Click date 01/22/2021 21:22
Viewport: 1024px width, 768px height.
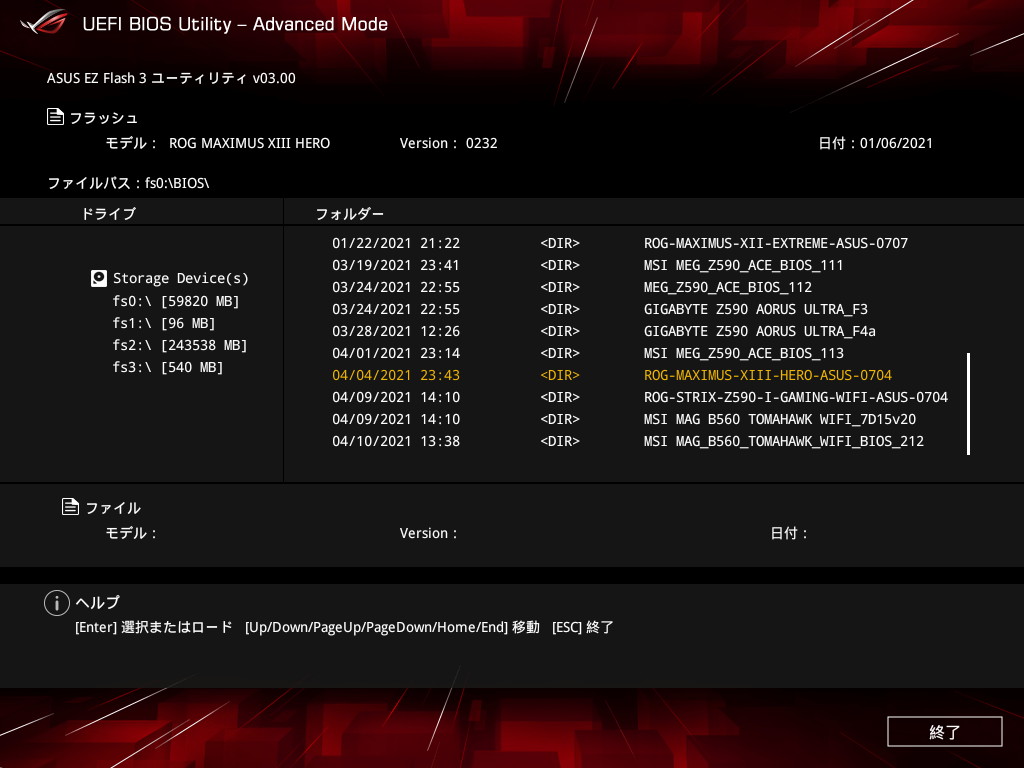pyautogui.click(x=396, y=244)
